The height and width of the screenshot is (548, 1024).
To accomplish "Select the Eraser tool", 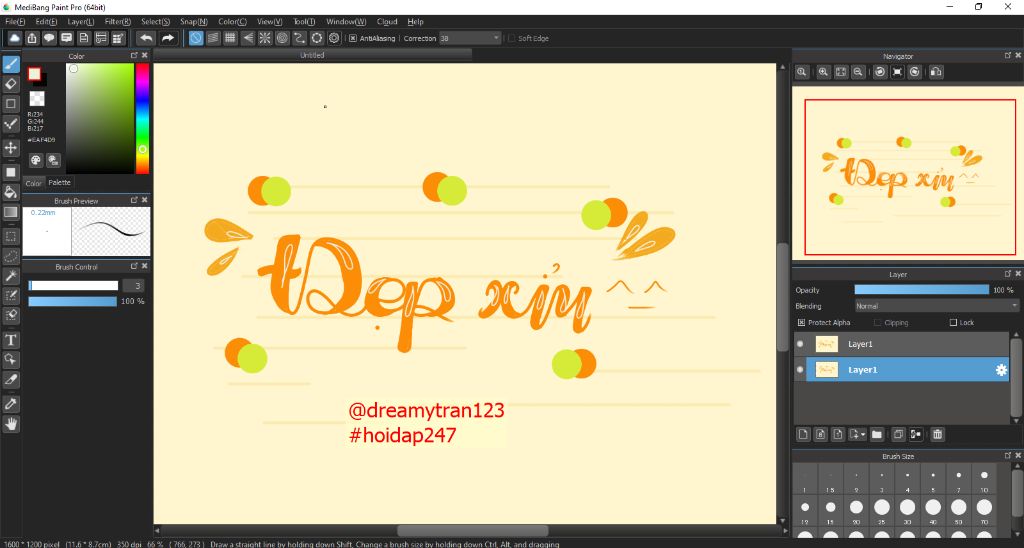I will tap(11, 84).
